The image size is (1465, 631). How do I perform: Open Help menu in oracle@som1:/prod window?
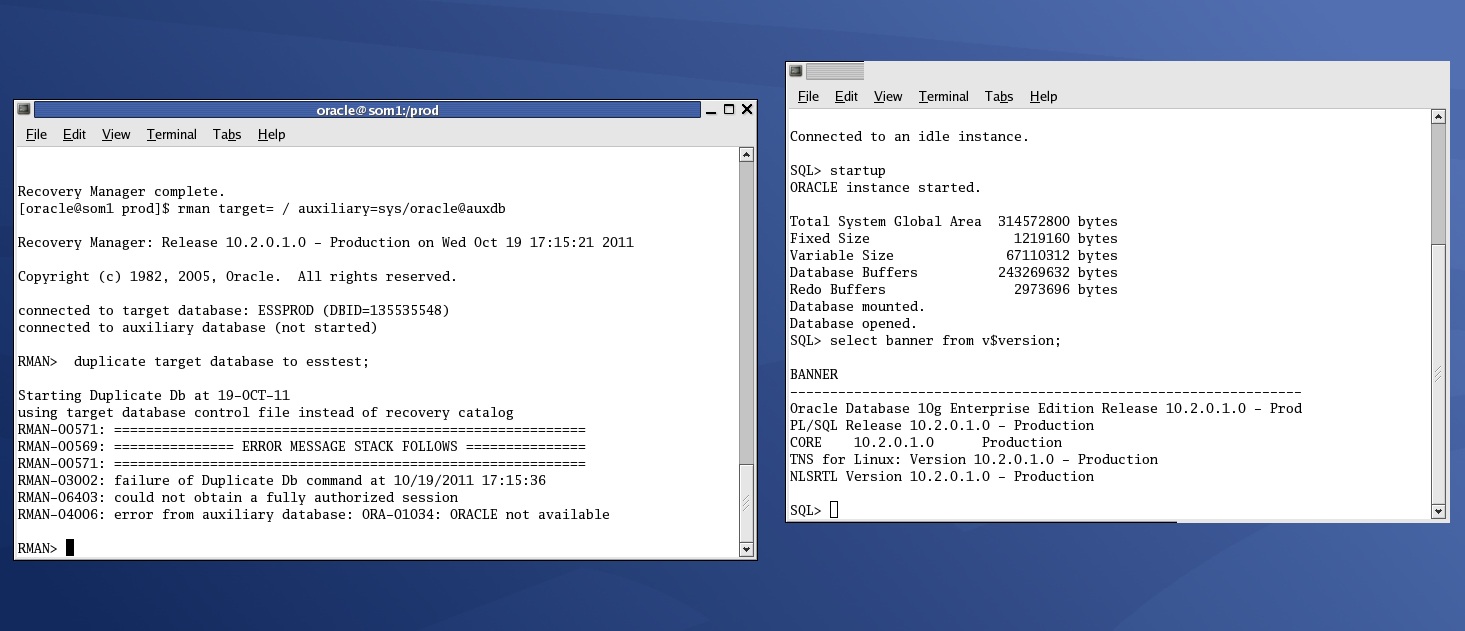271,135
